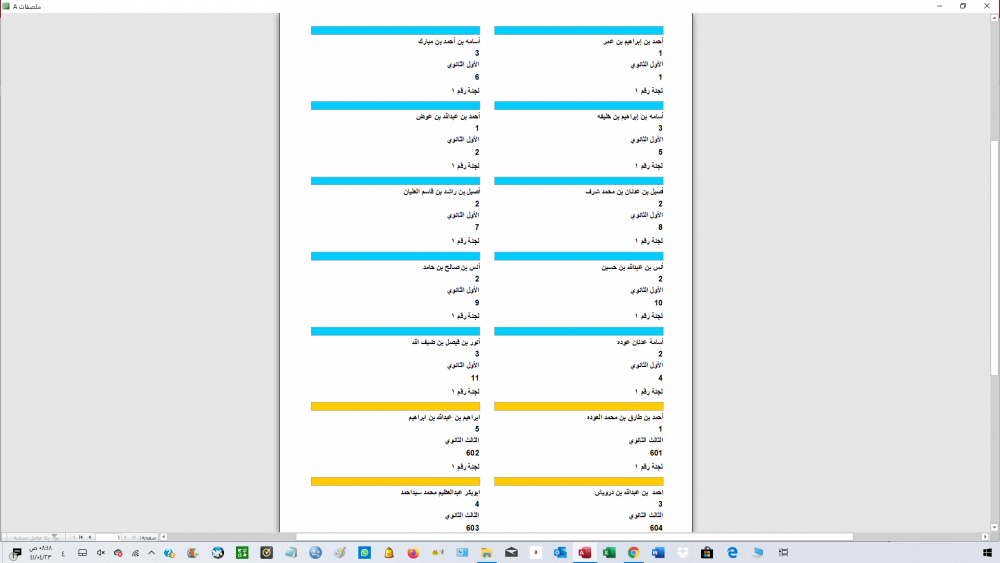This screenshot has height=563, width=1000.
Task: Click the value '11' in report
Action: [x=474, y=378]
